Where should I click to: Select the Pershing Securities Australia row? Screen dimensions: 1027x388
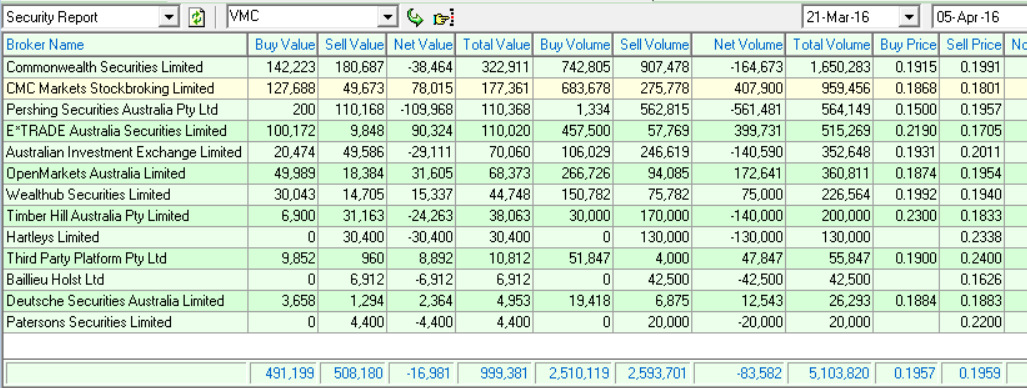pyautogui.click(x=514, y=109)
